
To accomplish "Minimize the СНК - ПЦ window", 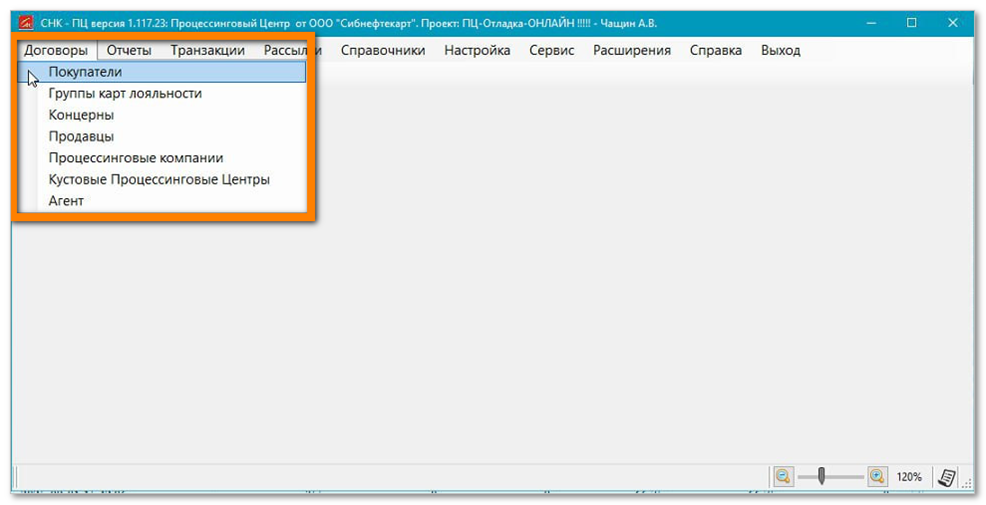I will [871, 23].
